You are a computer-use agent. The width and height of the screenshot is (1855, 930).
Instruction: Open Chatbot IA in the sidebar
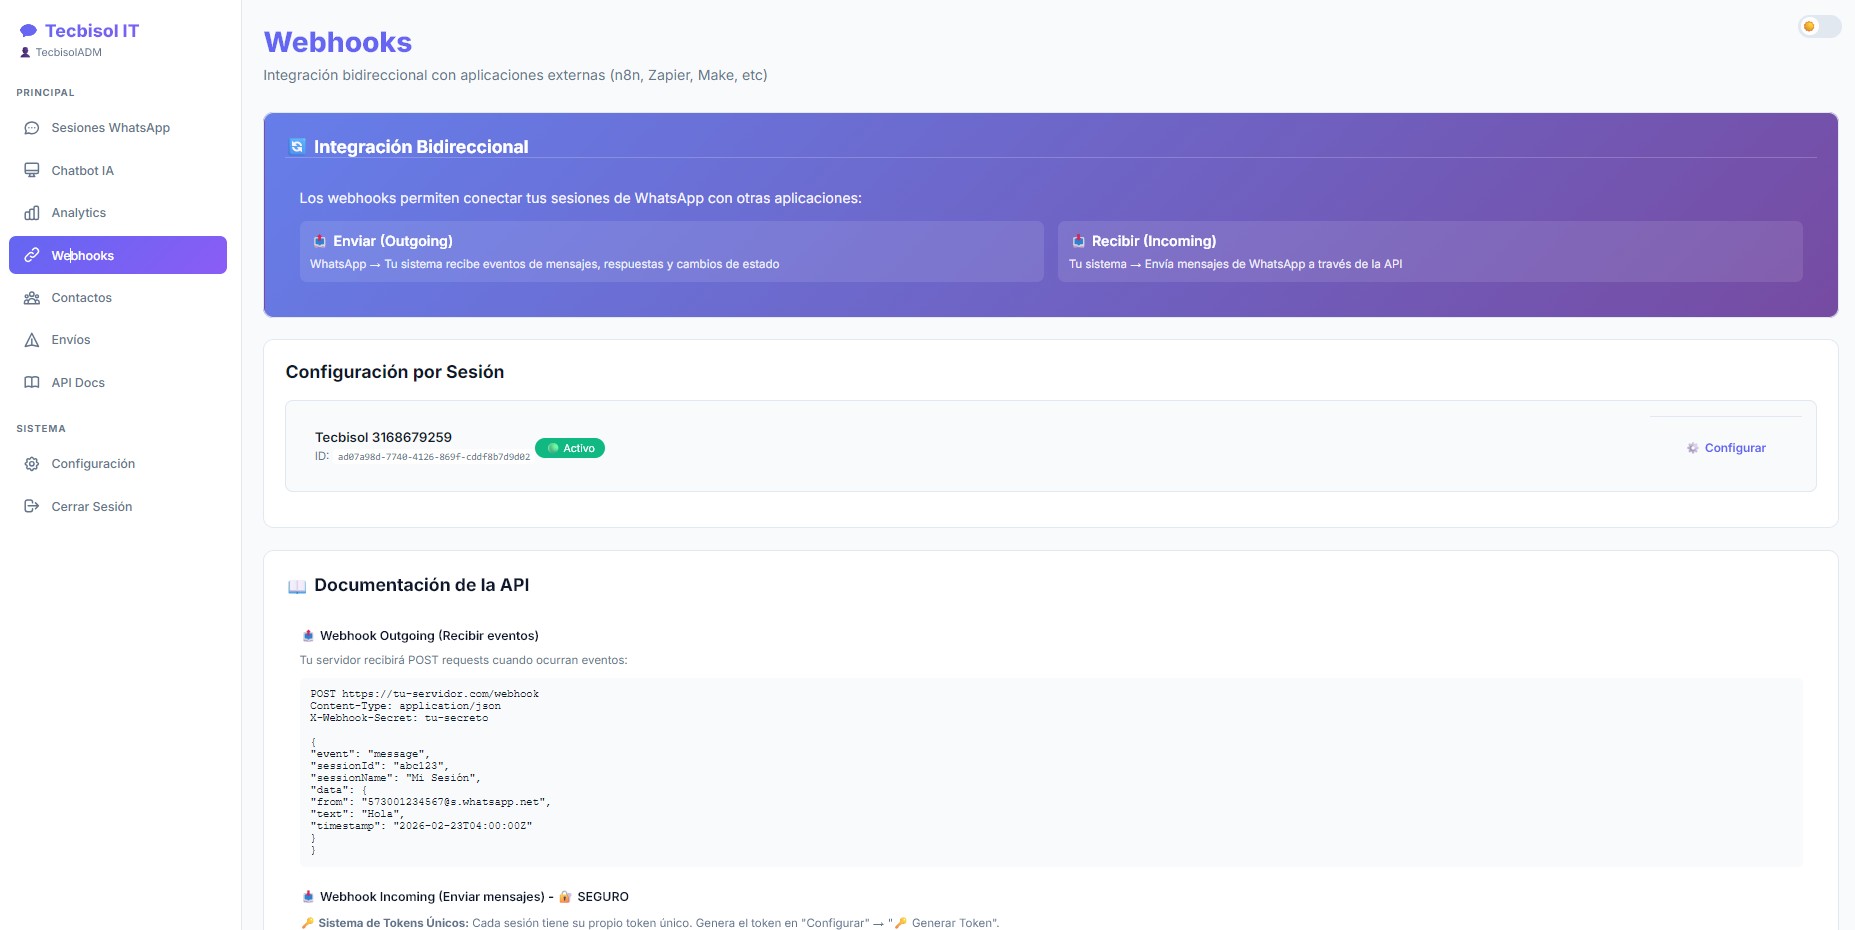(118, 170)
